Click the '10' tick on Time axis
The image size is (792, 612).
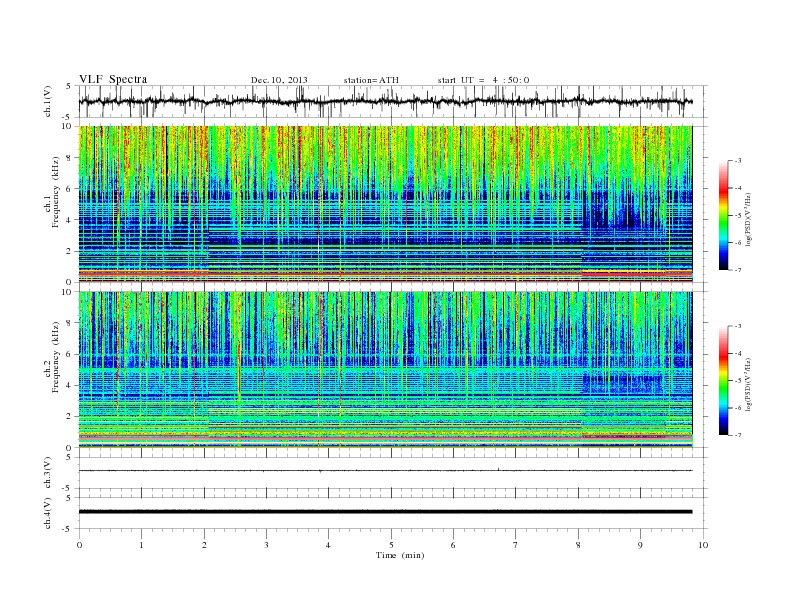click(x=703, y=545)
